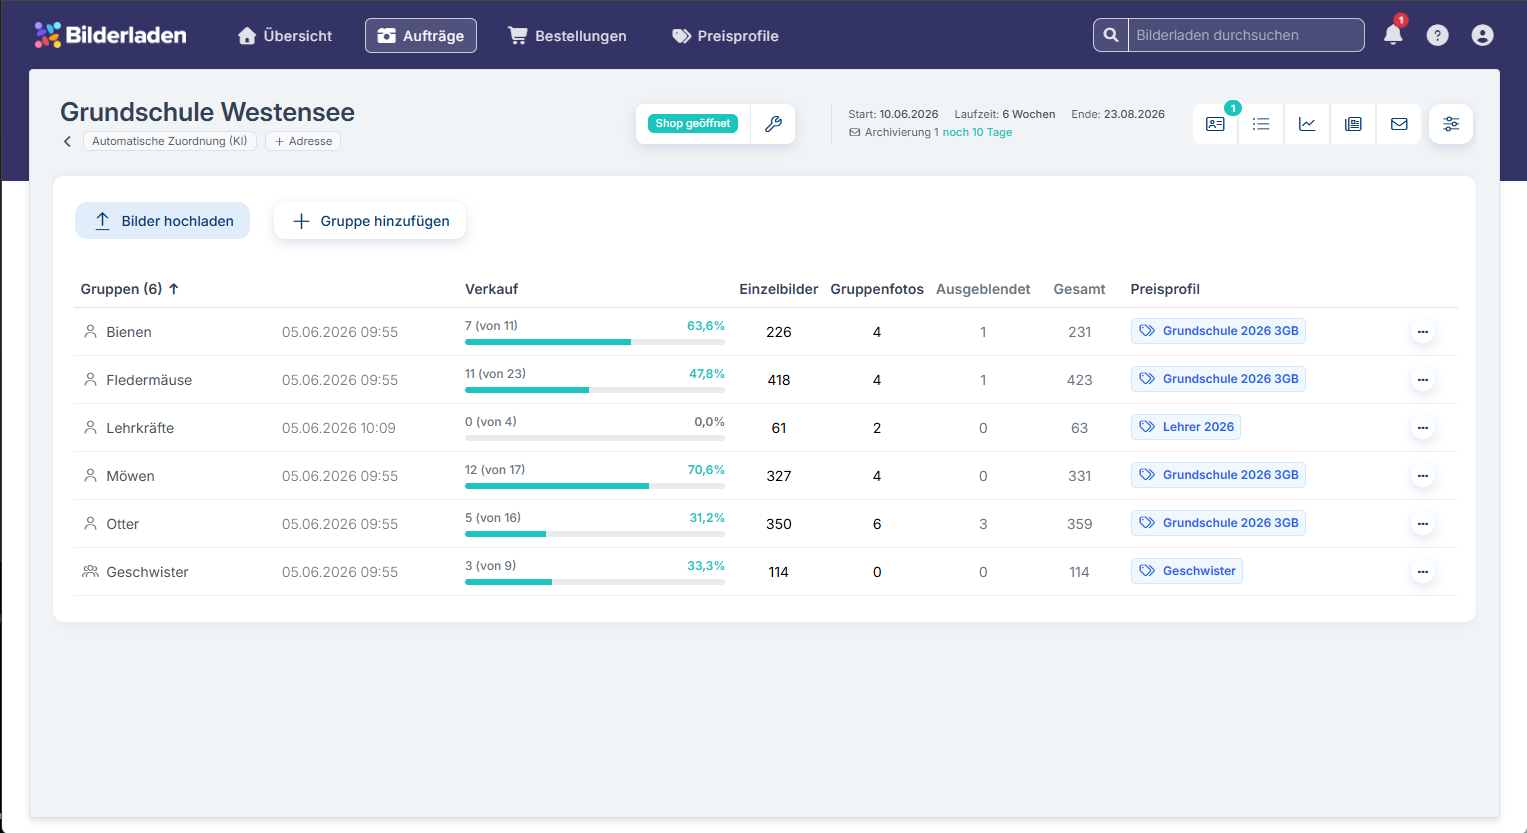Open the three-dot menu for Bienen
Viewport: 1527px width, 833px height.
1422,332
